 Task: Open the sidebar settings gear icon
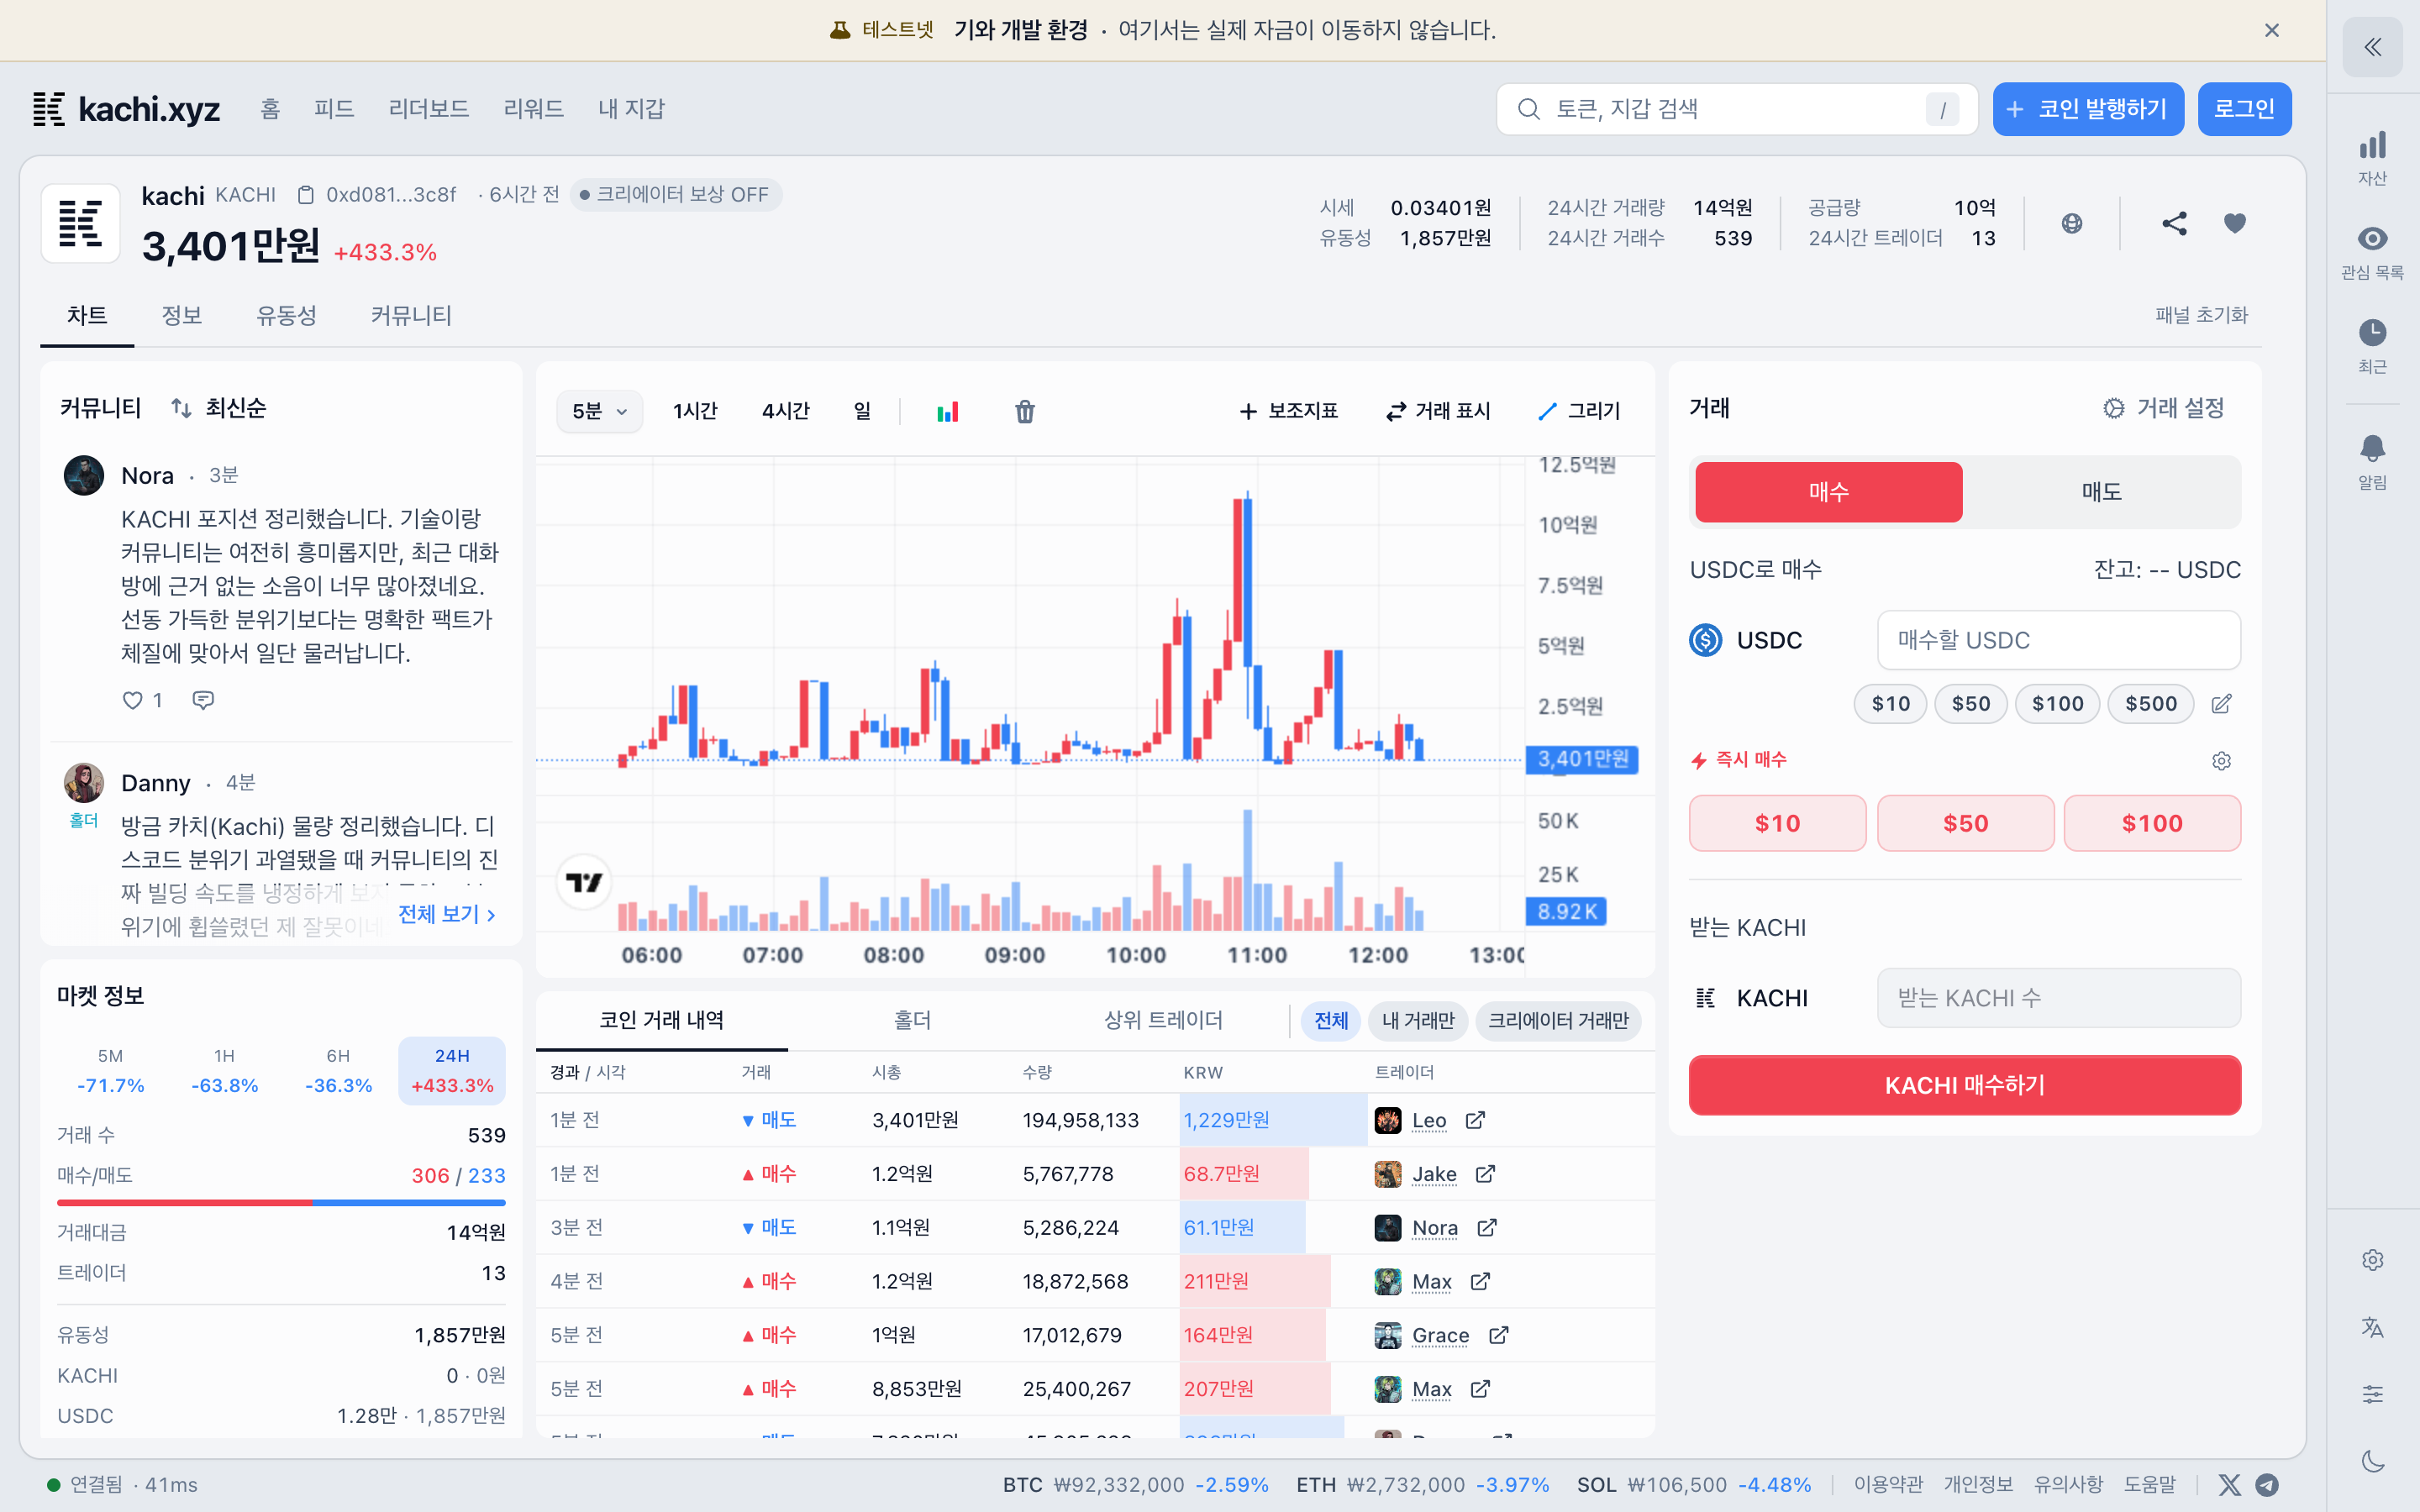pyautogui.click(x=2372, y=1260)
